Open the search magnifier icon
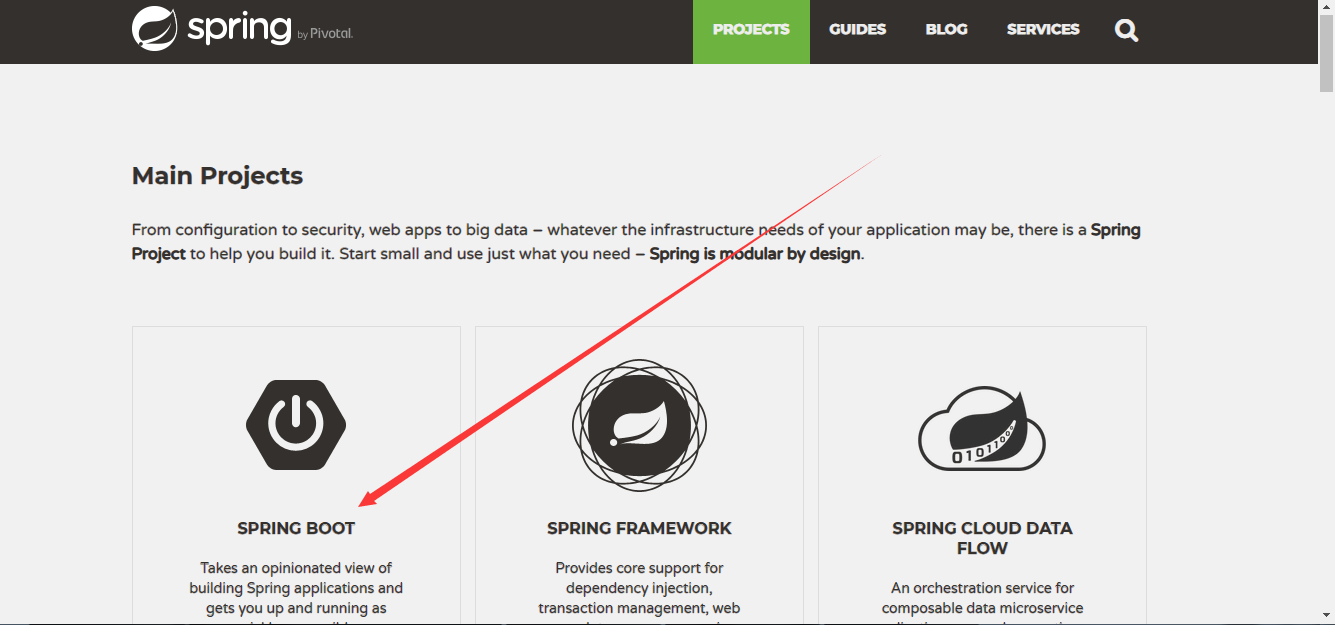The width and height of the screenshot is (1335, 625). tap(1127, 31)
